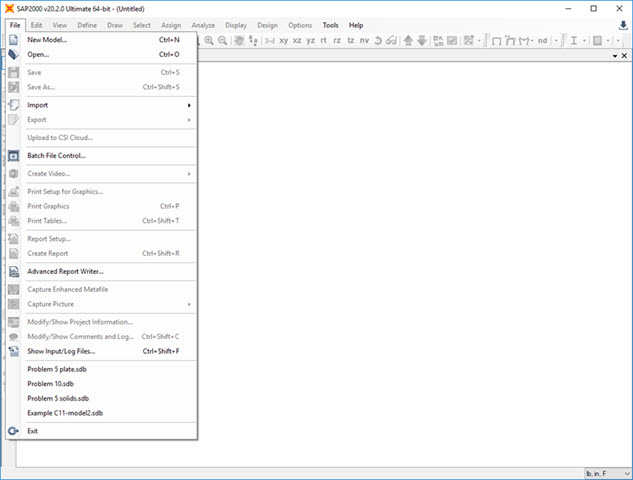Viewport: 633px width, 480px height.
Task: Open the Edit menu
Action: tap(36, 25)
